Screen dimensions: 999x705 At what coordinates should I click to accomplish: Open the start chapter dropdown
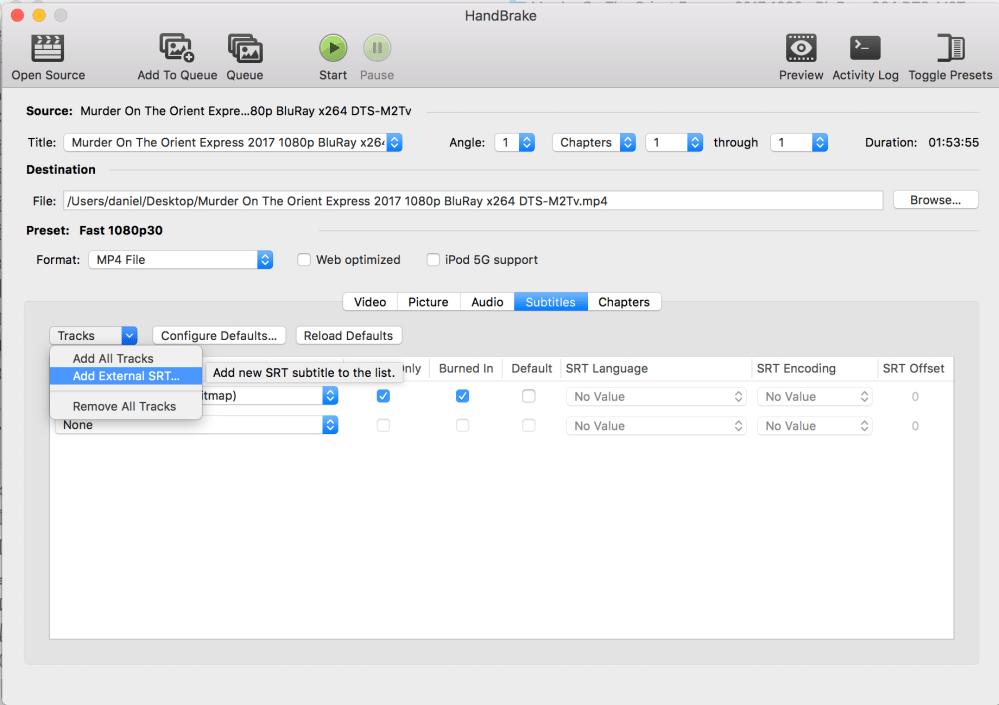pos(674,143)
